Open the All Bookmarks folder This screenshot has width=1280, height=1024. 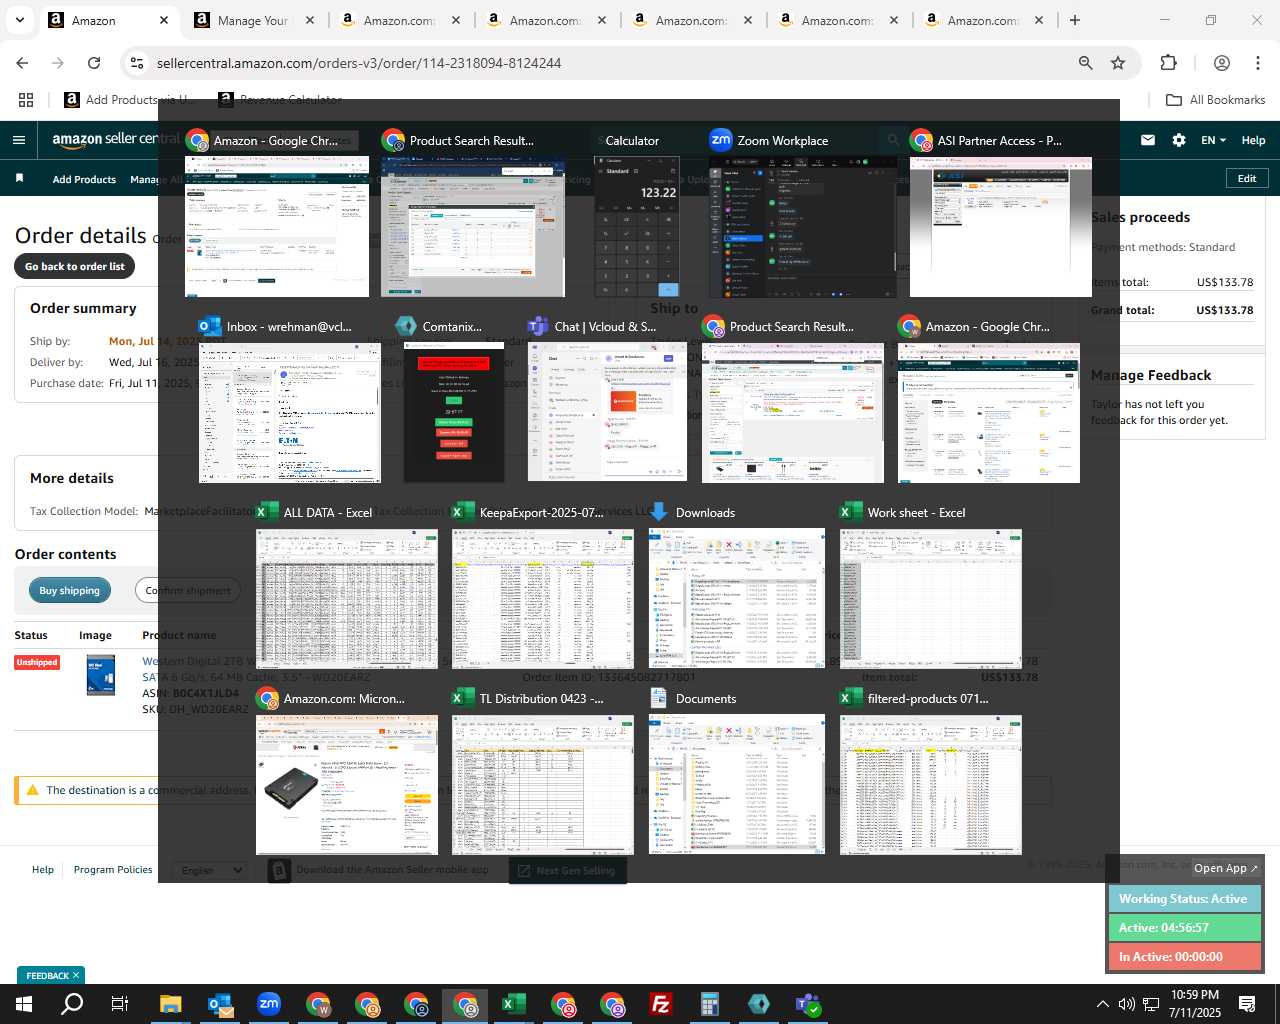[x=1216, y=100]
